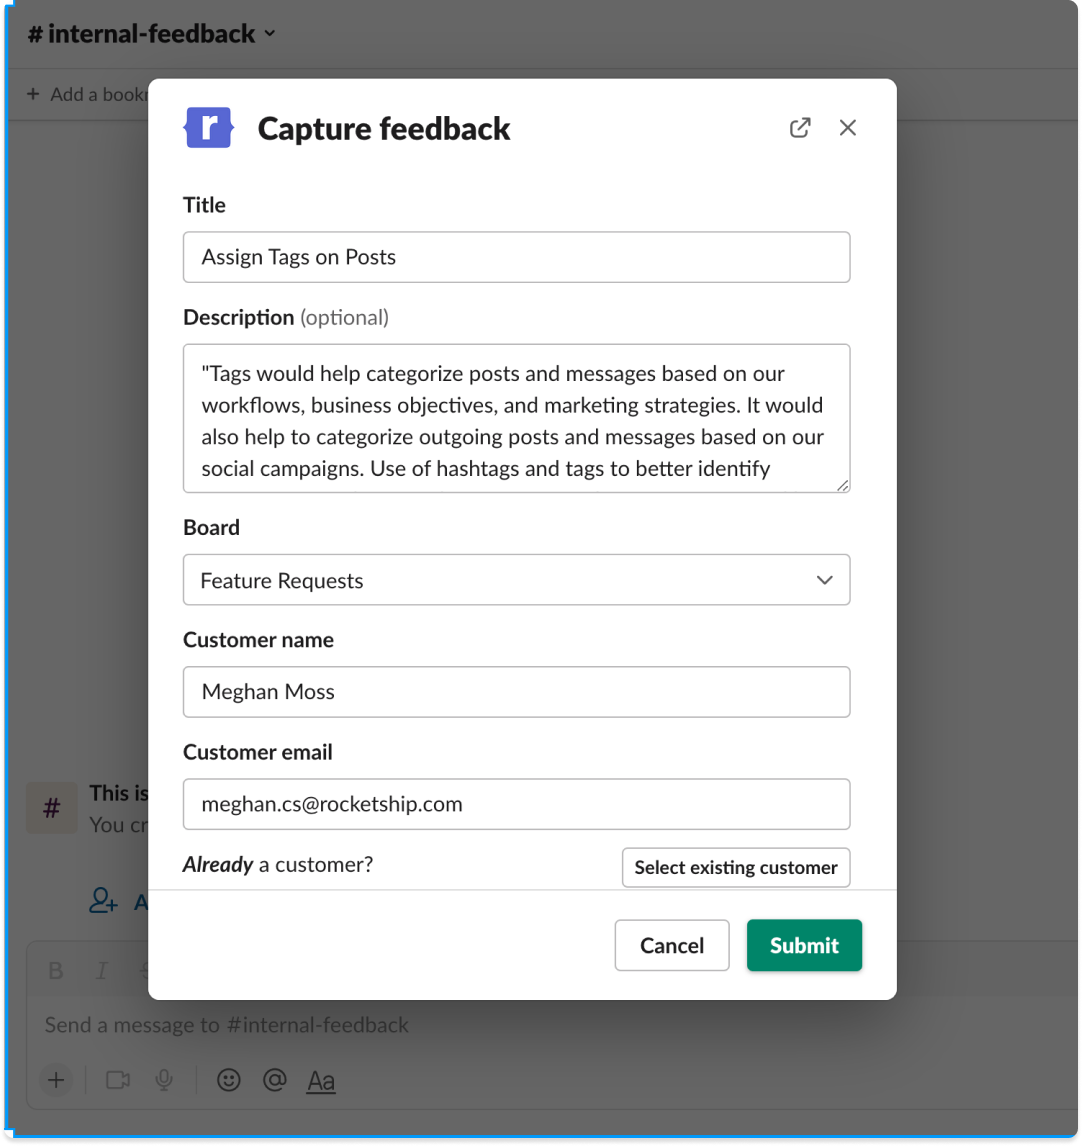Image resolution: width=1082 pixels, height=1146 pixels.
Task: Toggle italic formatting in message composer
Action: 102,971
